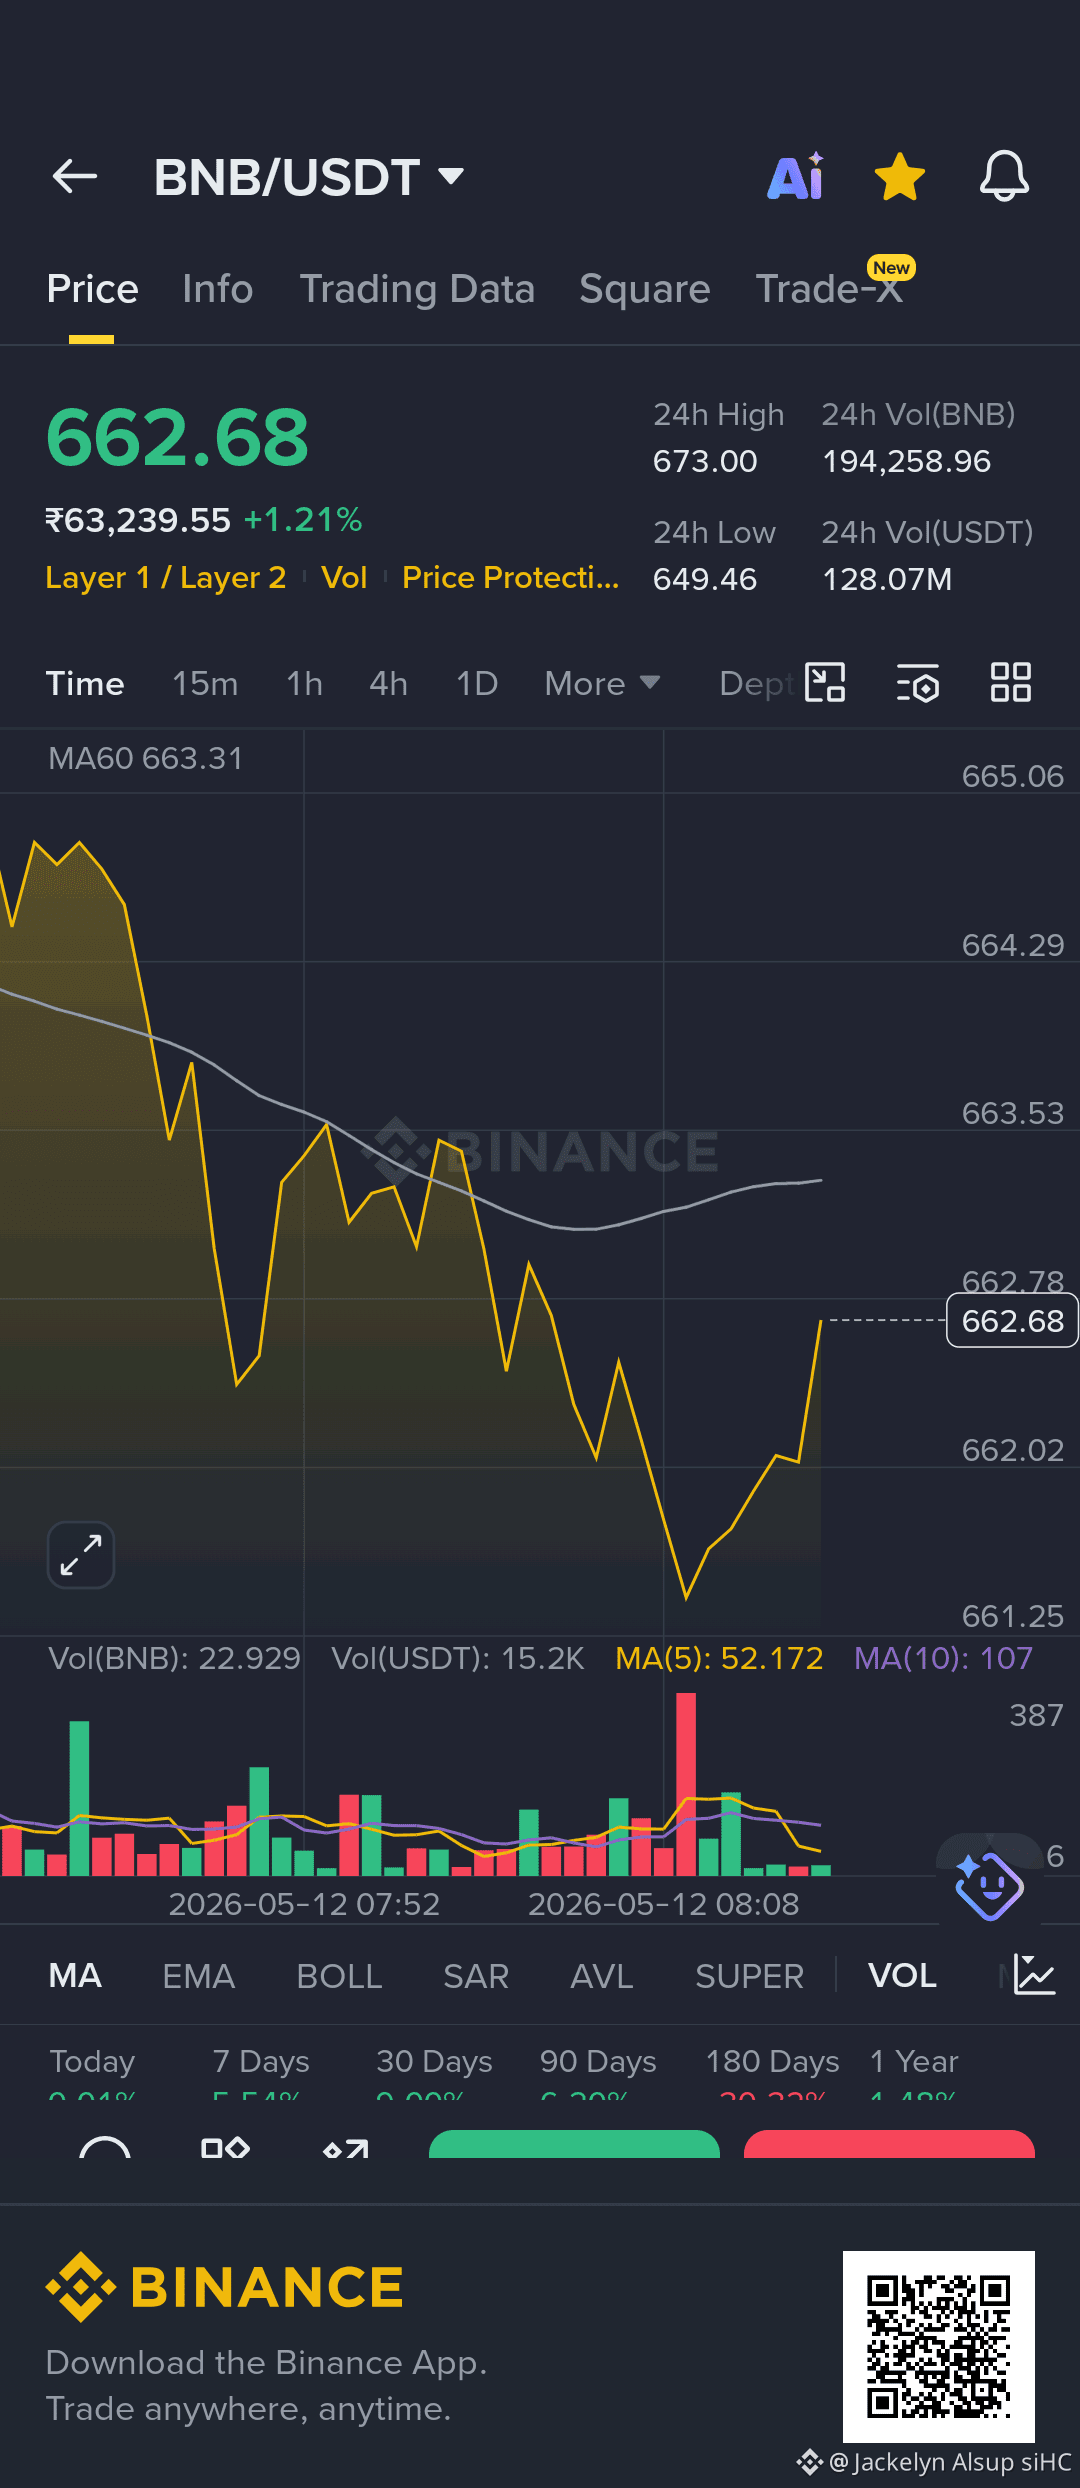Open the four-square grid layout icon
This screenshot has width=1080, height=2488.
click(x=1010, y=683)
